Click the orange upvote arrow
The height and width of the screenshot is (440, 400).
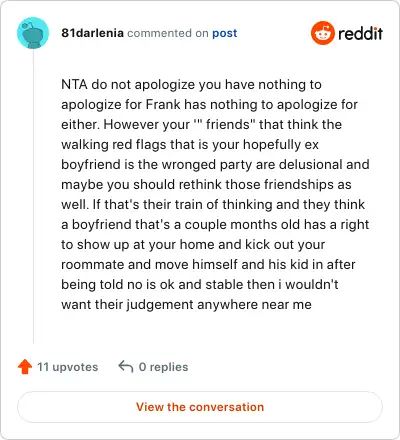coord(25,367)
